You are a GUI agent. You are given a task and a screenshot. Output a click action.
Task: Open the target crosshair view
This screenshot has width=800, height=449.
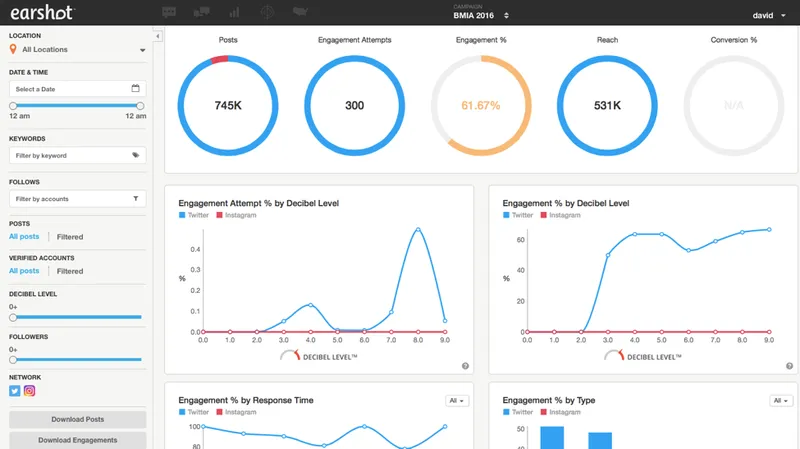pyautogui.click(x=267, y=12)
